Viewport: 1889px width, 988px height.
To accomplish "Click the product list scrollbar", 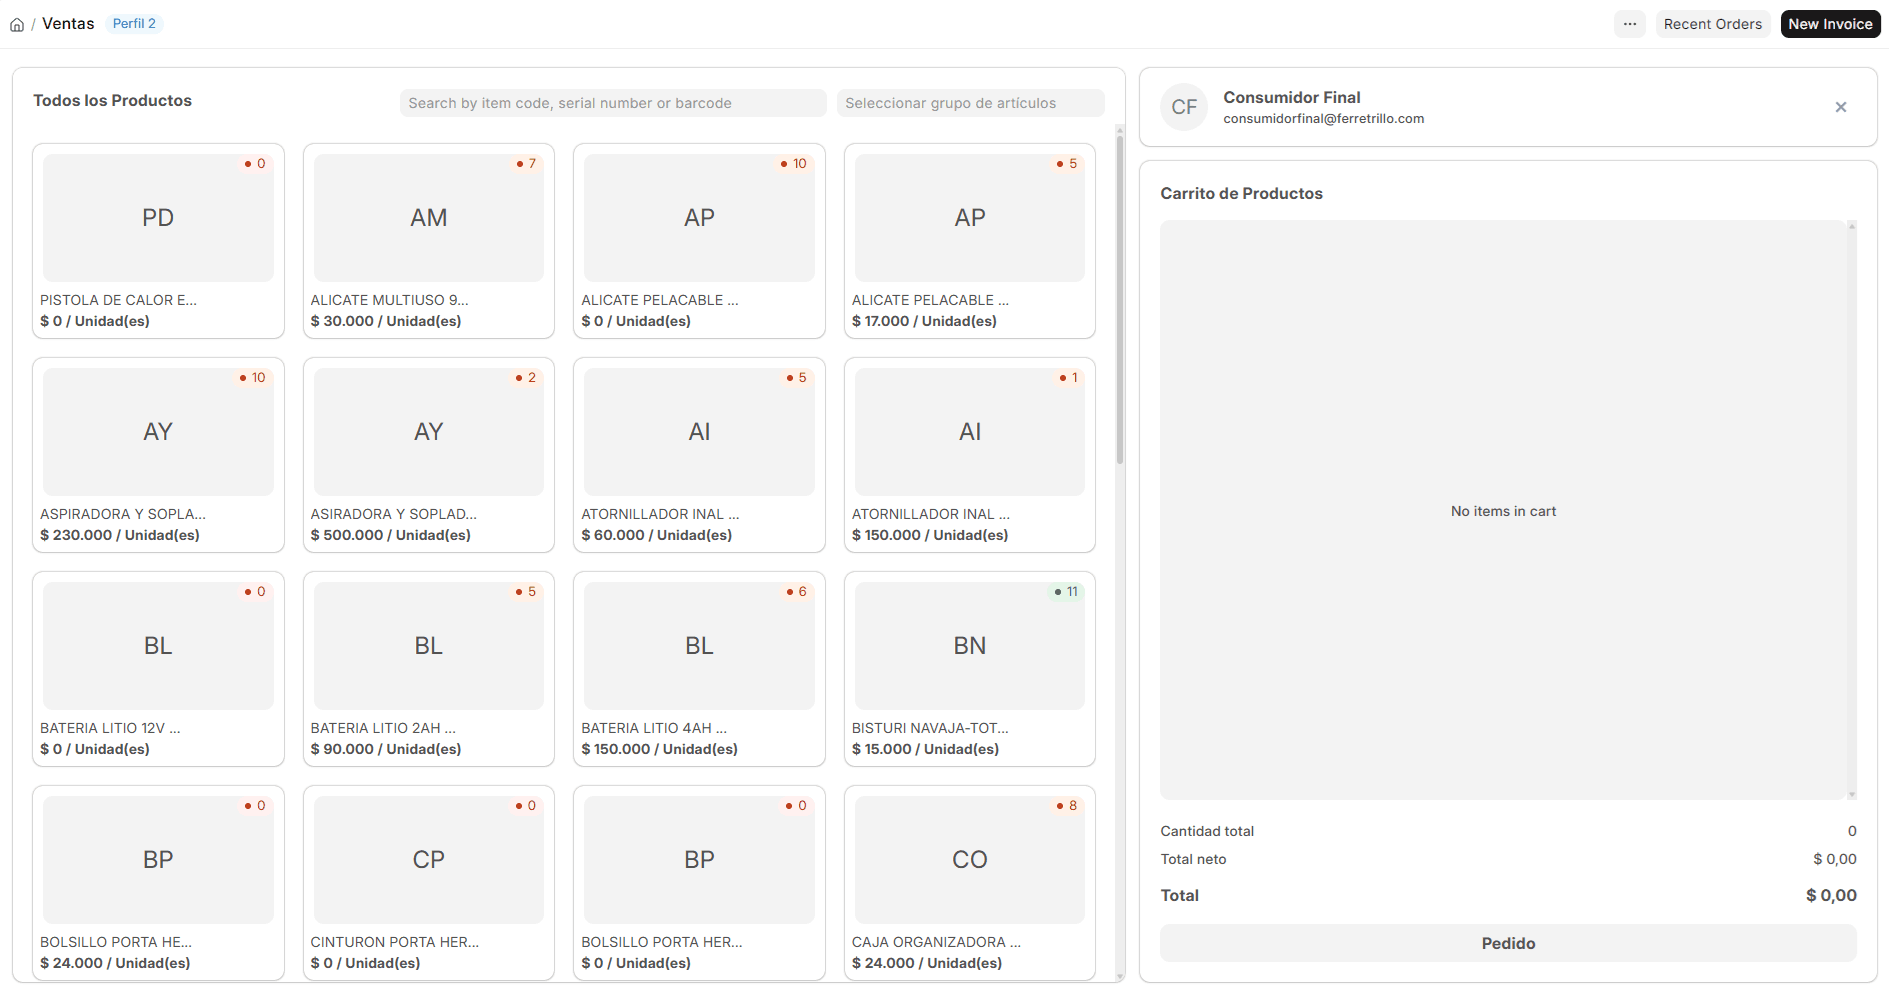I will click(1120, 300).
